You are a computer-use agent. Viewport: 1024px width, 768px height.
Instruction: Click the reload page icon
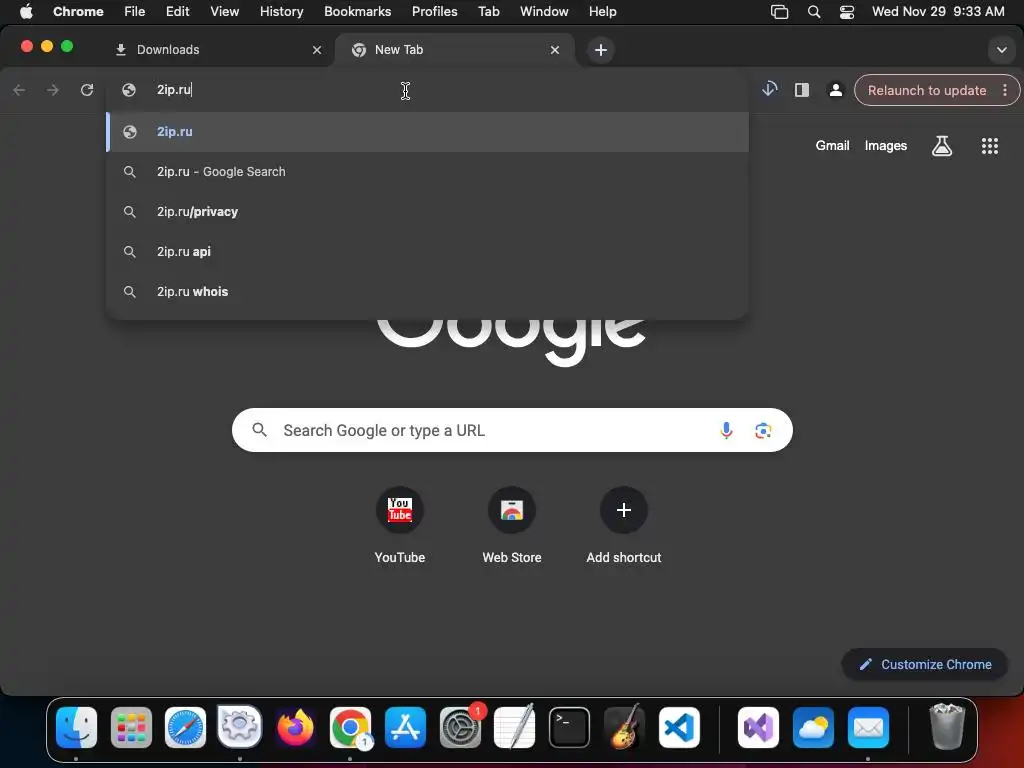[x=87, y=90]
